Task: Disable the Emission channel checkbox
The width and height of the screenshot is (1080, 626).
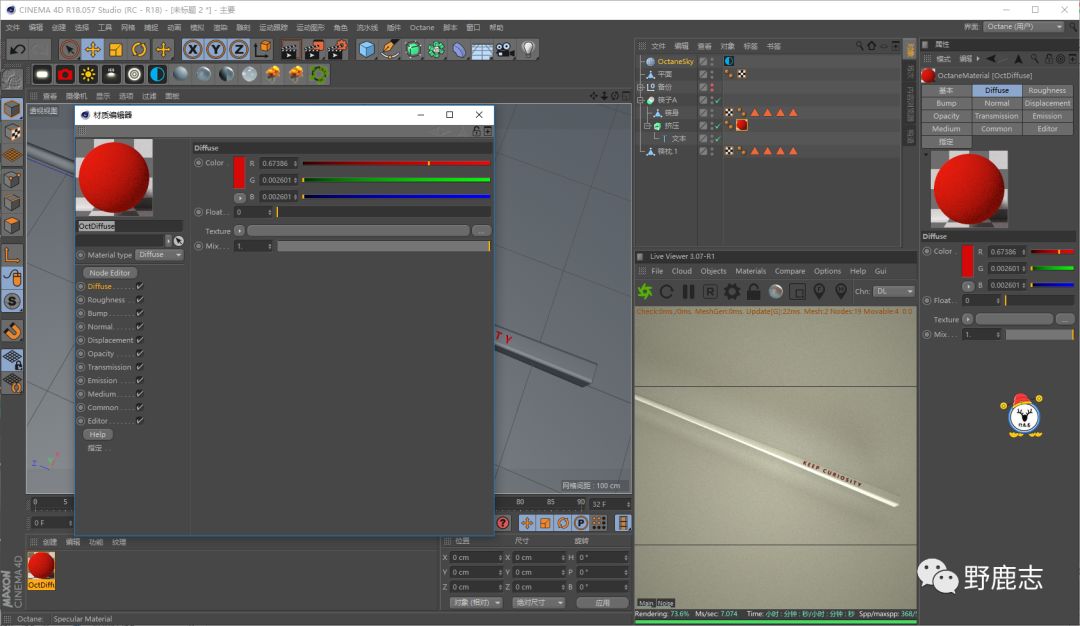Action: pyautogui.click(x=140, y=381)
